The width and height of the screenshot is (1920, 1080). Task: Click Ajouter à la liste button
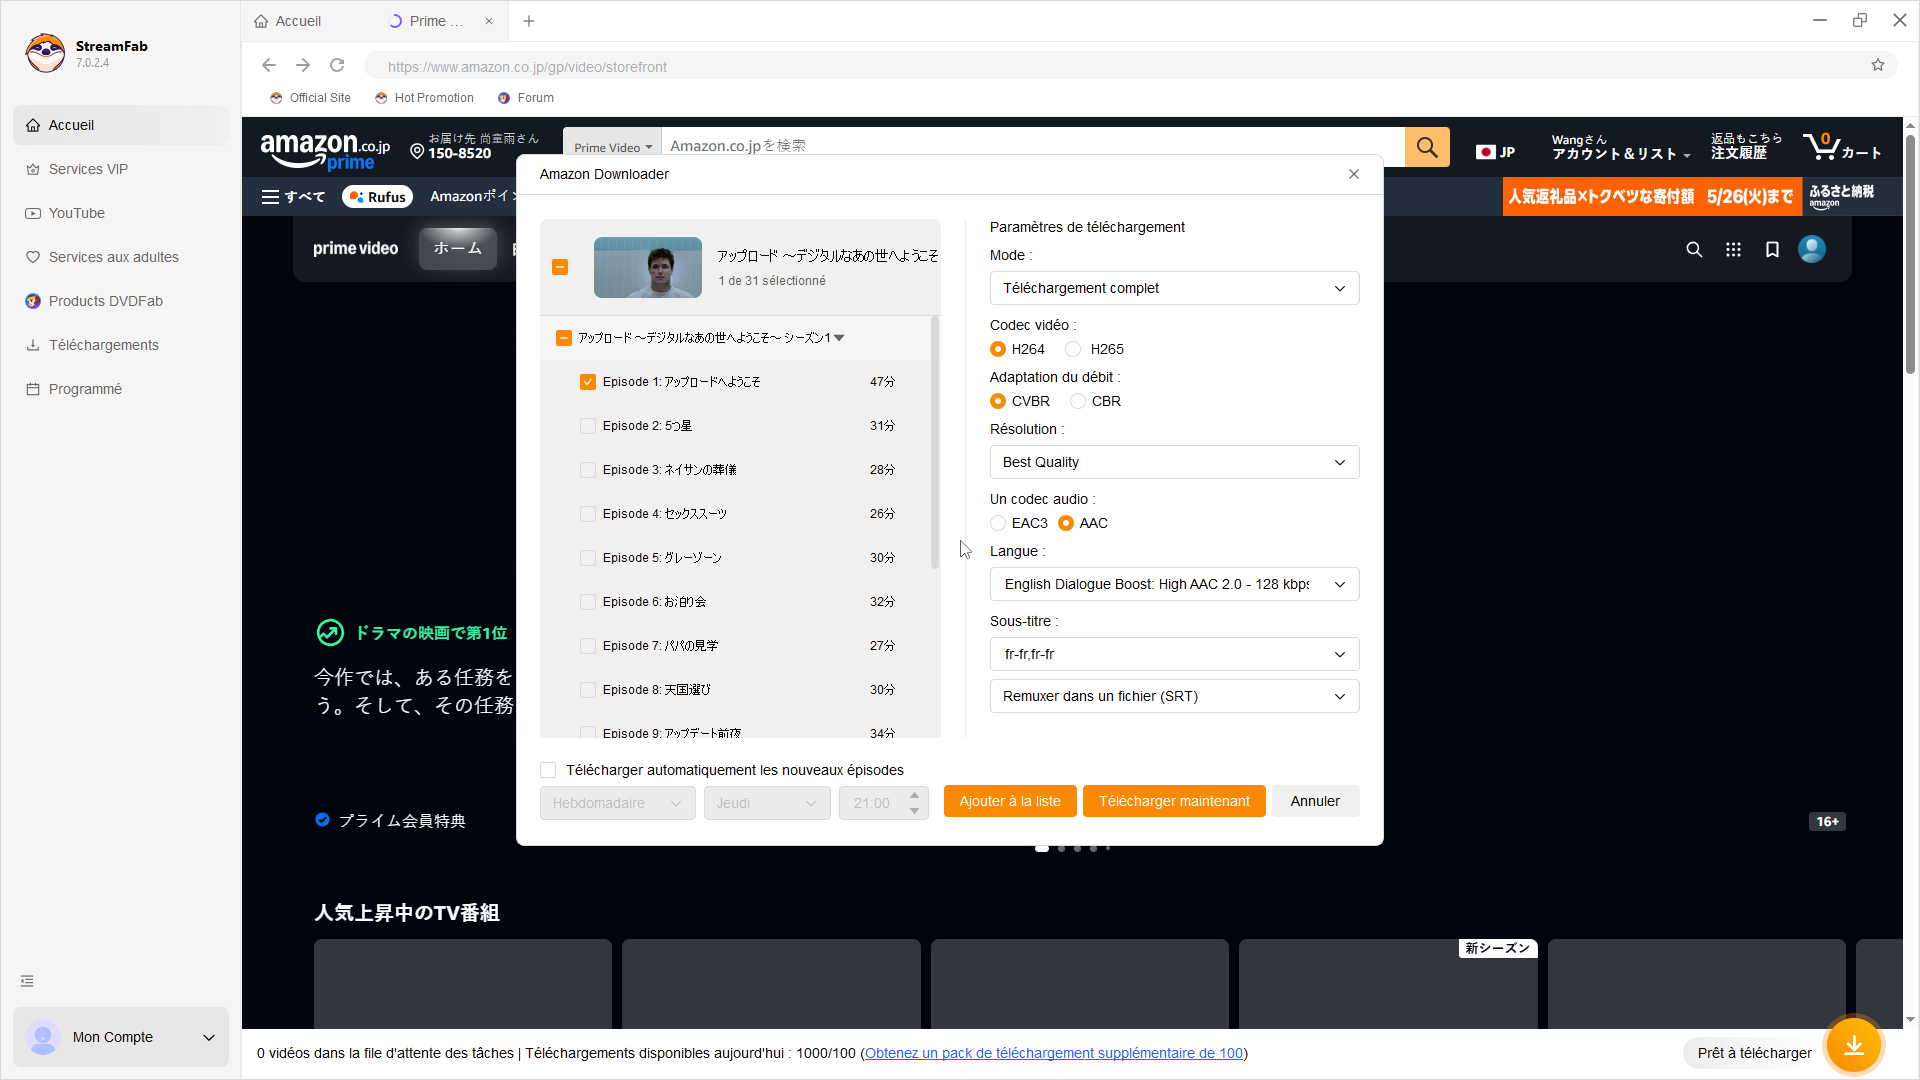click(x=1010, y=801)
